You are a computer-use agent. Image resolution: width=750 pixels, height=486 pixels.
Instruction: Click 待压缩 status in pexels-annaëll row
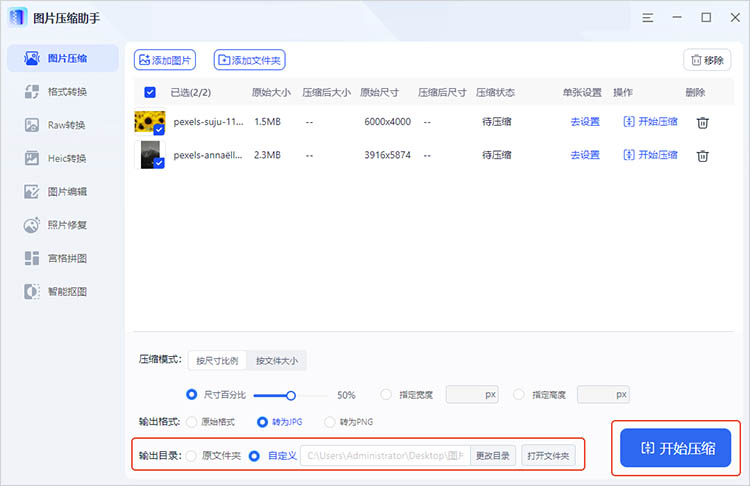click(x=496, y=155)
